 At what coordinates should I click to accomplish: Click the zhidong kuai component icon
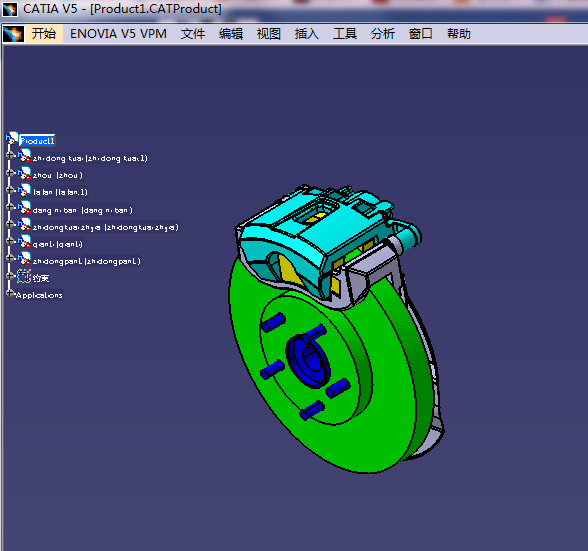pyautogui.click(x=24, y=156)
